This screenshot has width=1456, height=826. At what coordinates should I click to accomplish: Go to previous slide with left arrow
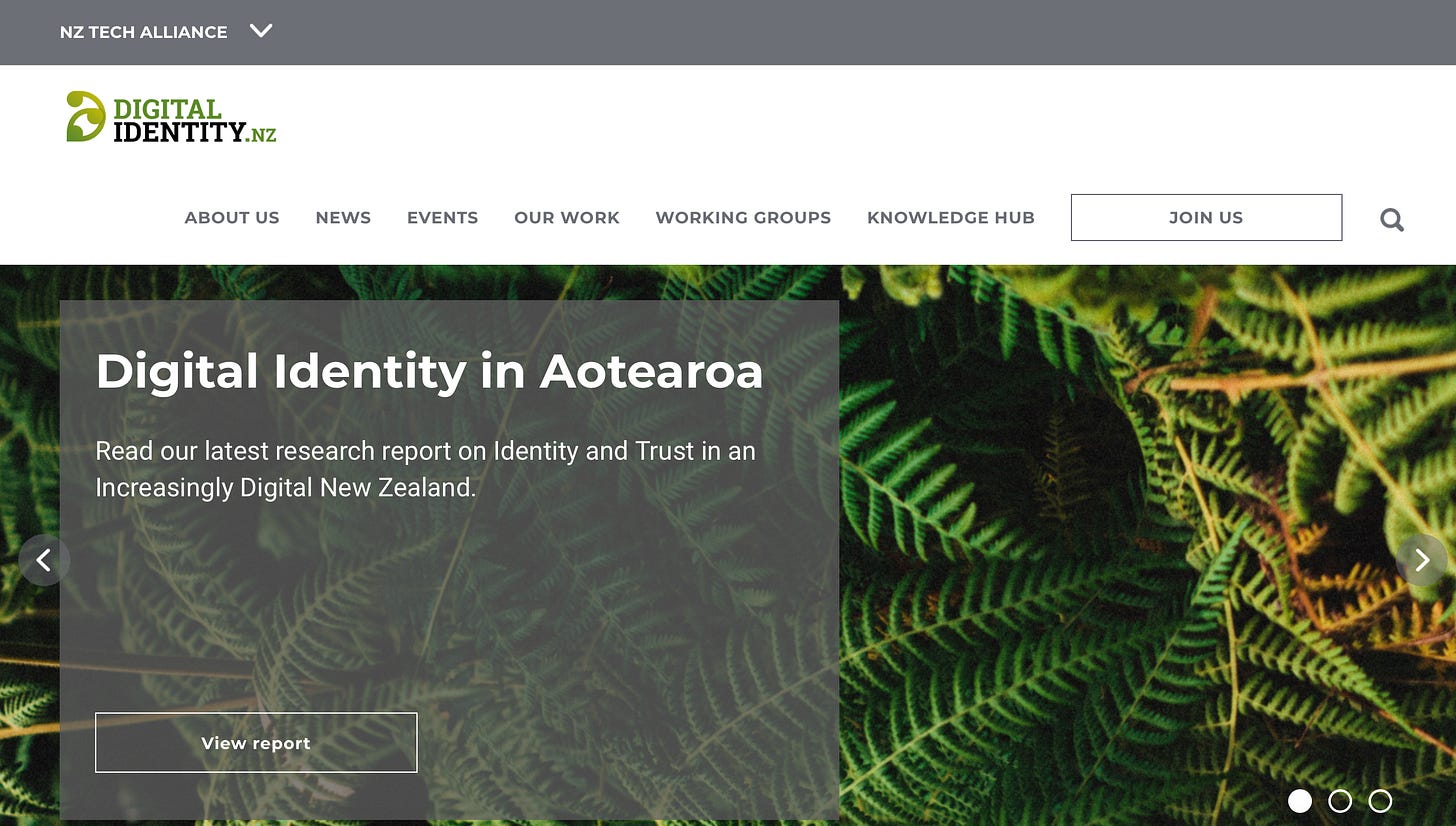pyautogui.click(x=44, y=560)
